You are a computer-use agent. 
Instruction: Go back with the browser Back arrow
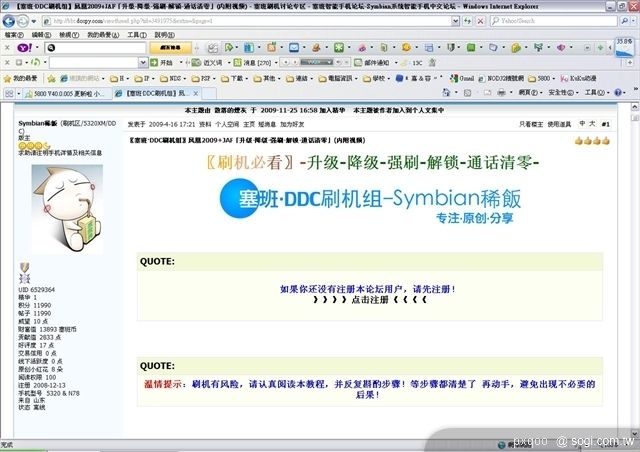pos(9,21)
